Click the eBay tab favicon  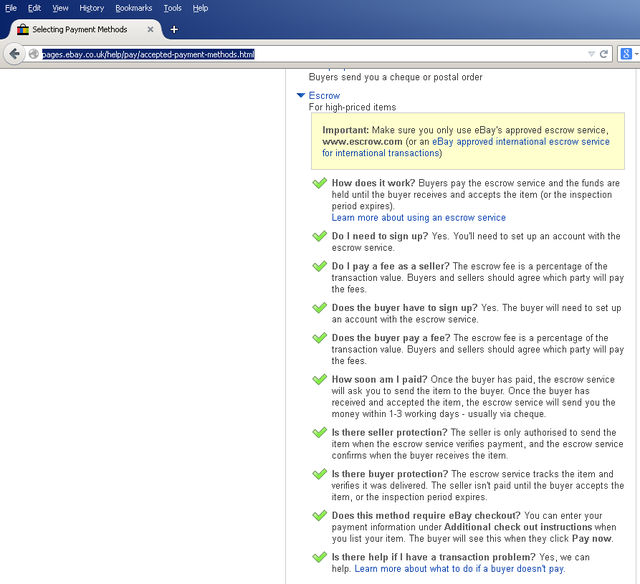(23, 29)
